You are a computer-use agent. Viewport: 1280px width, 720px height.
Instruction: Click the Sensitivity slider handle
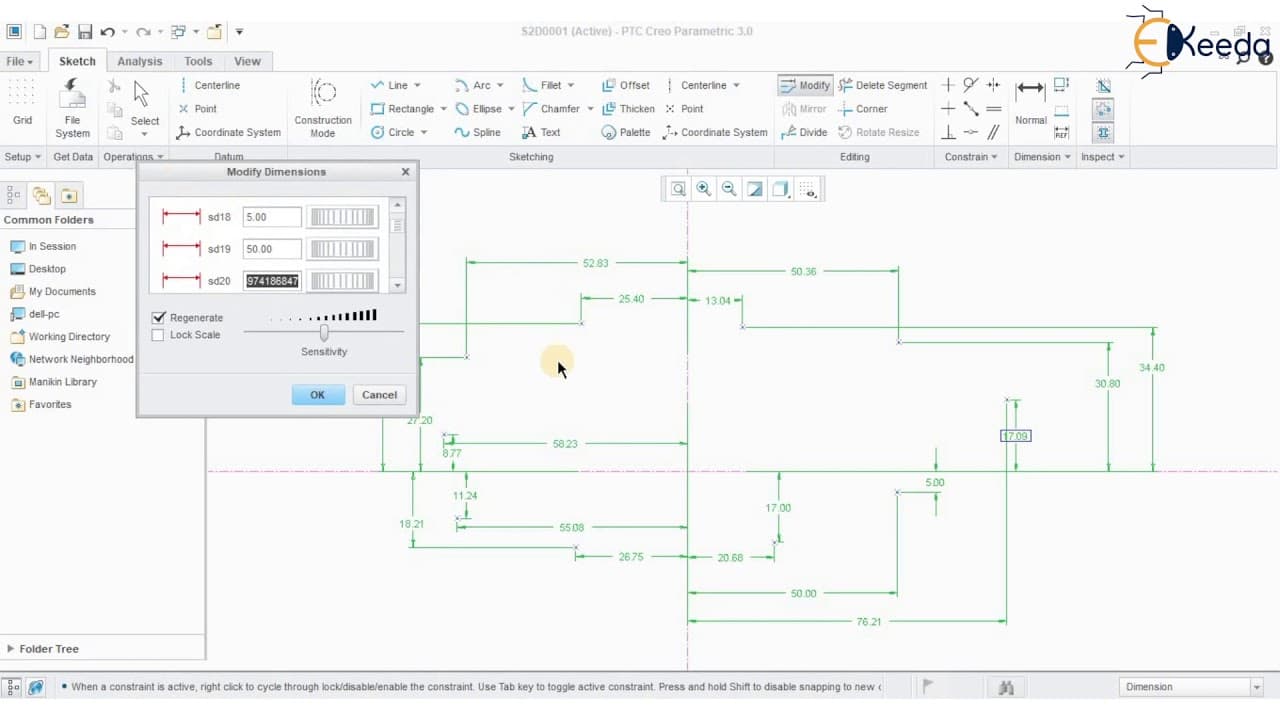coord(324,332)
